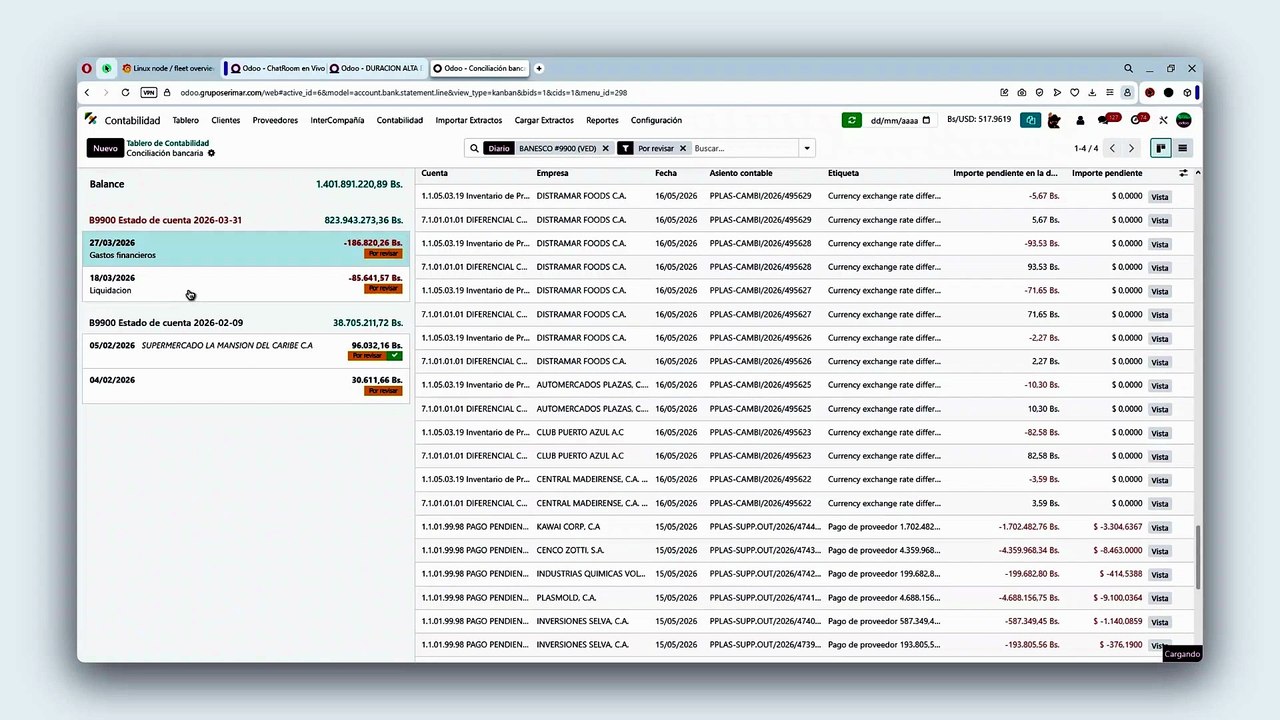Sort by the Empresa column header

point(552,173)
